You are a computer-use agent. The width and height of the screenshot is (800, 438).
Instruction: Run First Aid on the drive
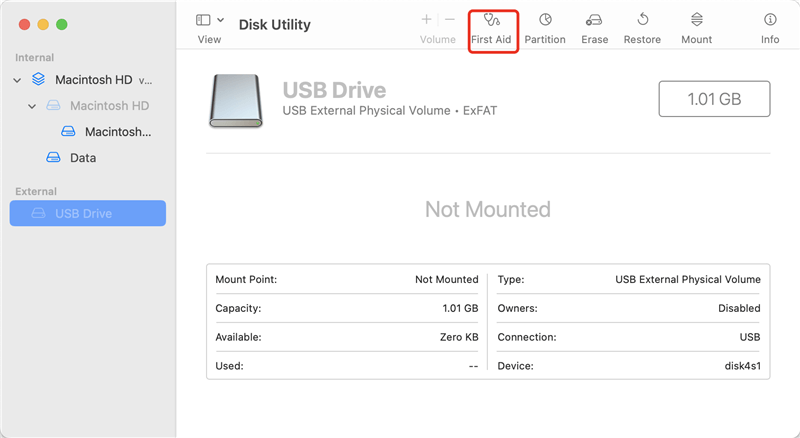pyautogui.click(x=492, y=28)
